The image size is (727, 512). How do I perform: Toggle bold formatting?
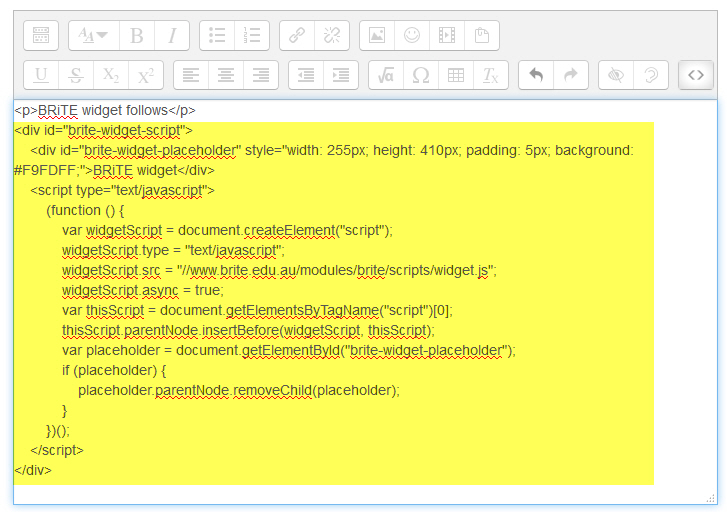click(137, 35)
